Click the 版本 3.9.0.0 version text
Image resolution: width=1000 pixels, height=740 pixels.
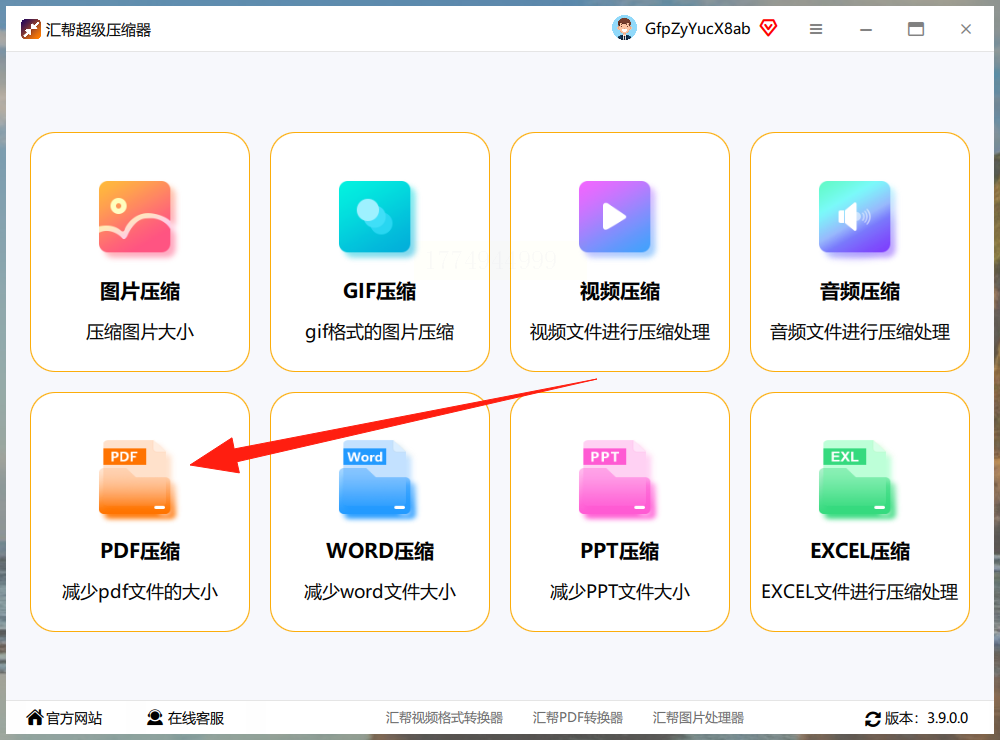[x=926, y=718]
